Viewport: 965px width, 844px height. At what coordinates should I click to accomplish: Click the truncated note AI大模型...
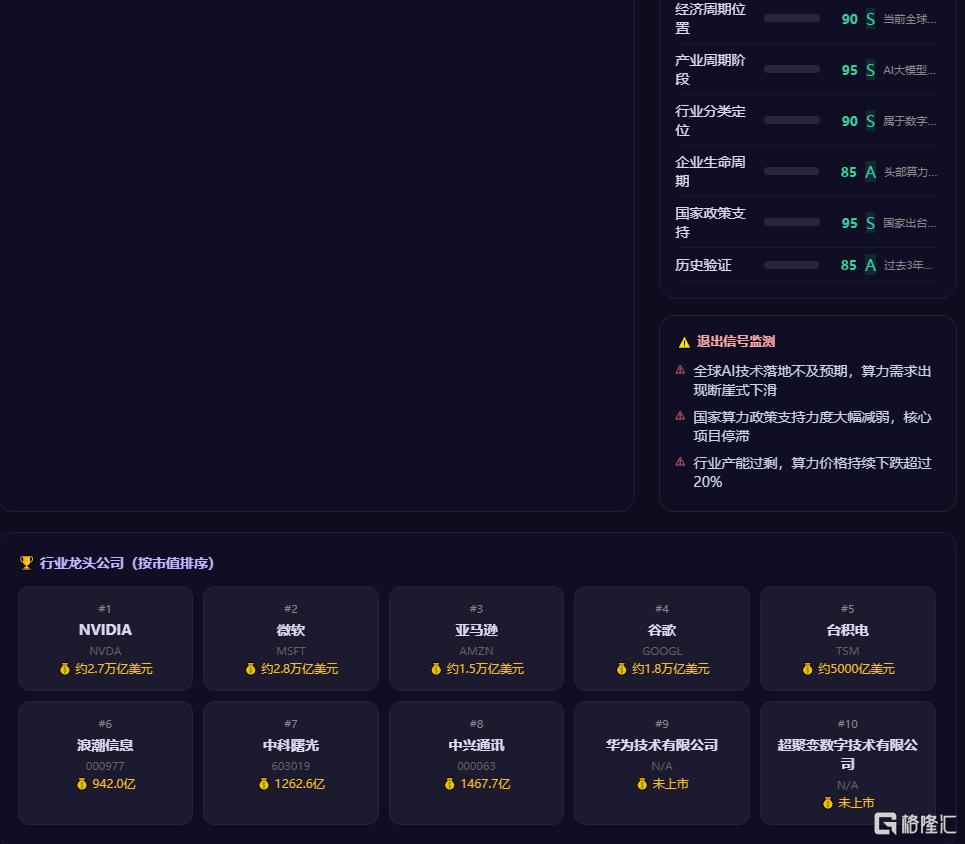coord(910,70)
